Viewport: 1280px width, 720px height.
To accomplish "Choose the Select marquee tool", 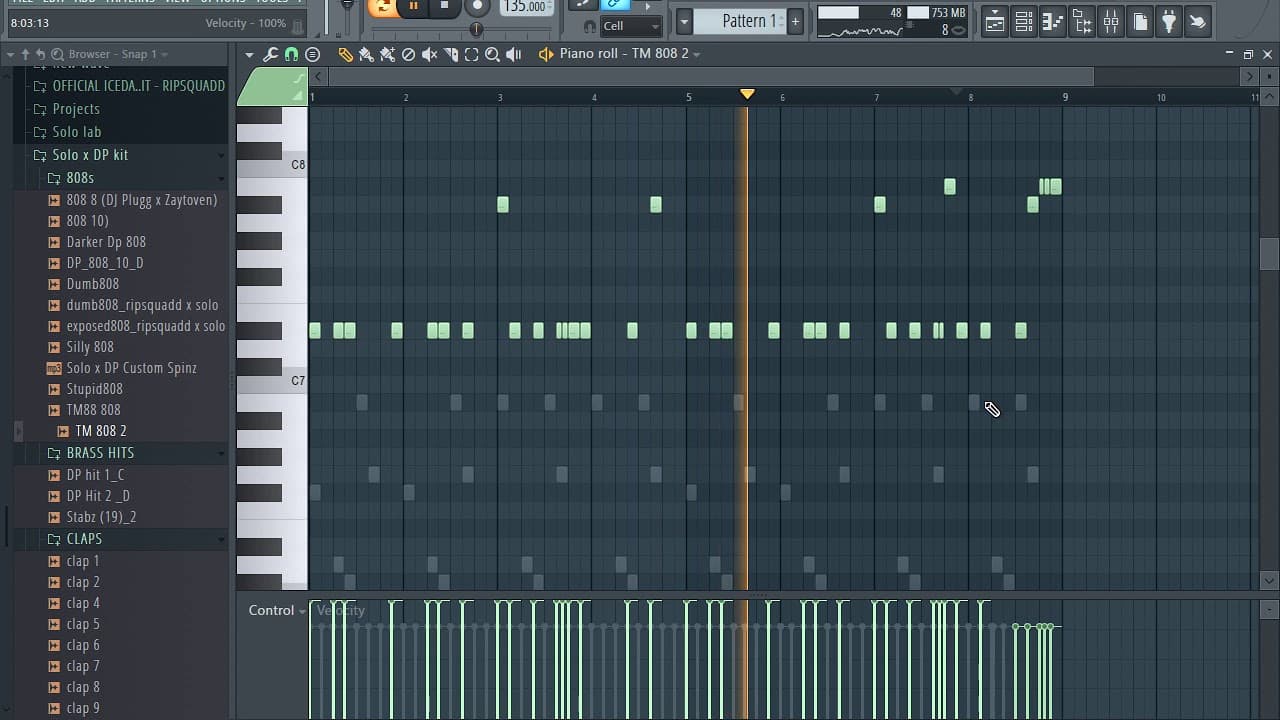I will pos(471,54).
